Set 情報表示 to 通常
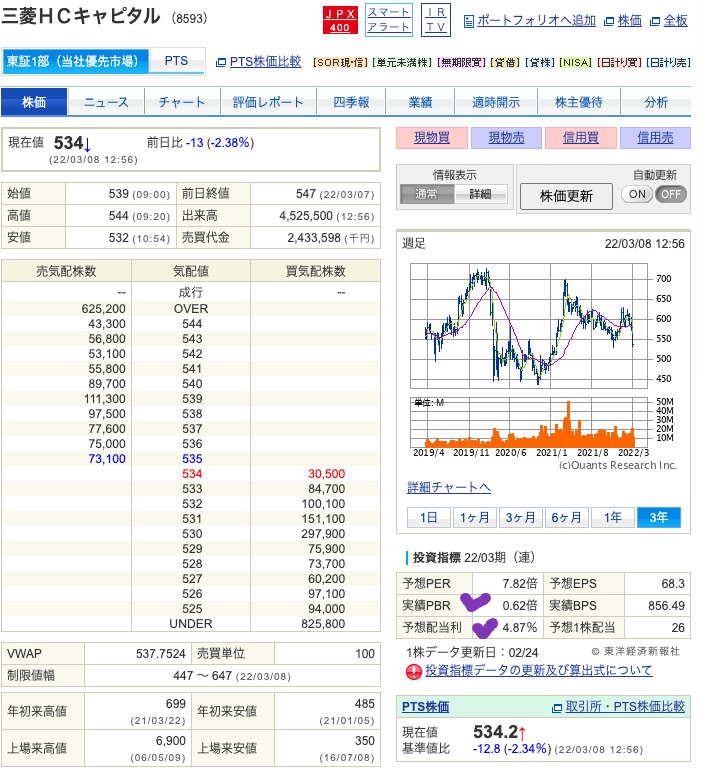The height and width of the screenshot is (776, 702). point(427,194)
